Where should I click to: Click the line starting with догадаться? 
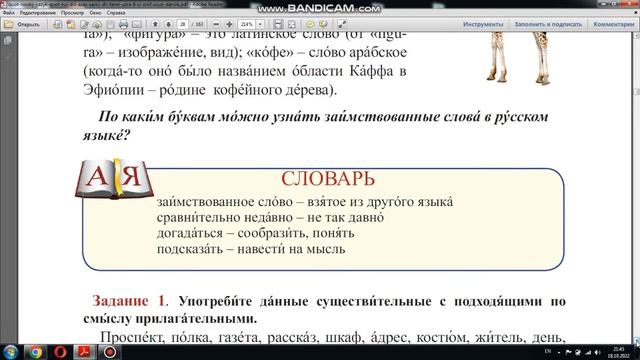256,233
